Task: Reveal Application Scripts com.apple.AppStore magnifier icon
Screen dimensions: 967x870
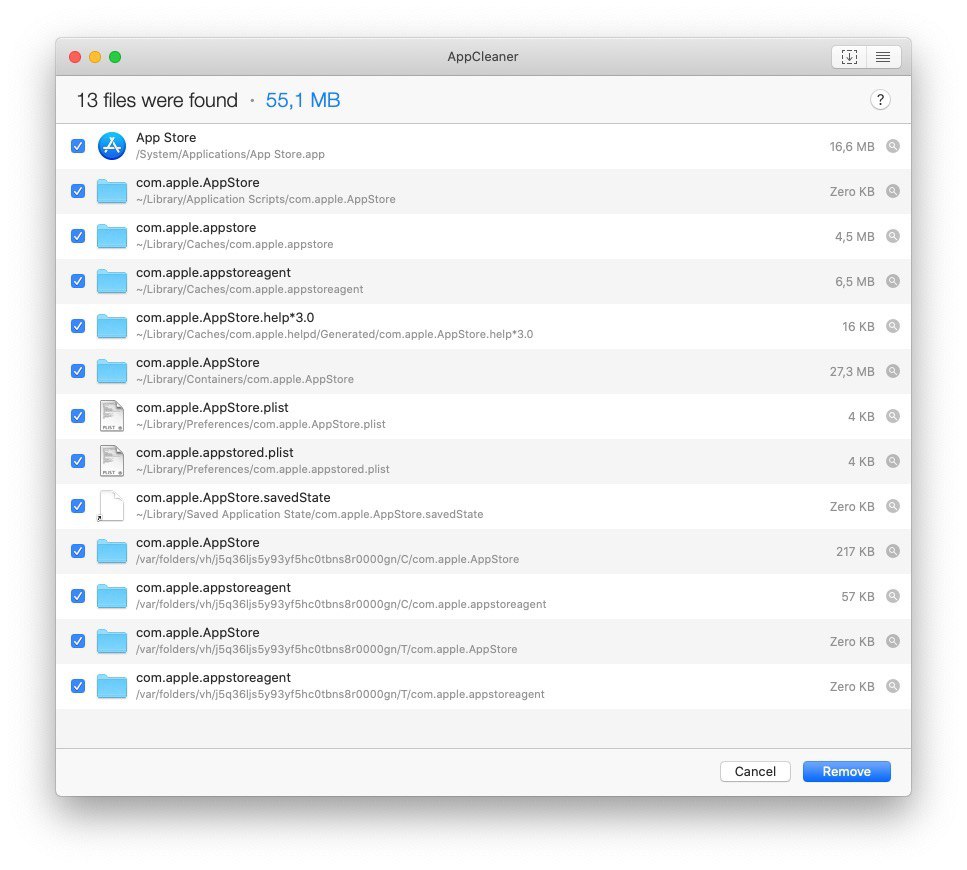Action: pyautogui.click(x=892, y=191)
